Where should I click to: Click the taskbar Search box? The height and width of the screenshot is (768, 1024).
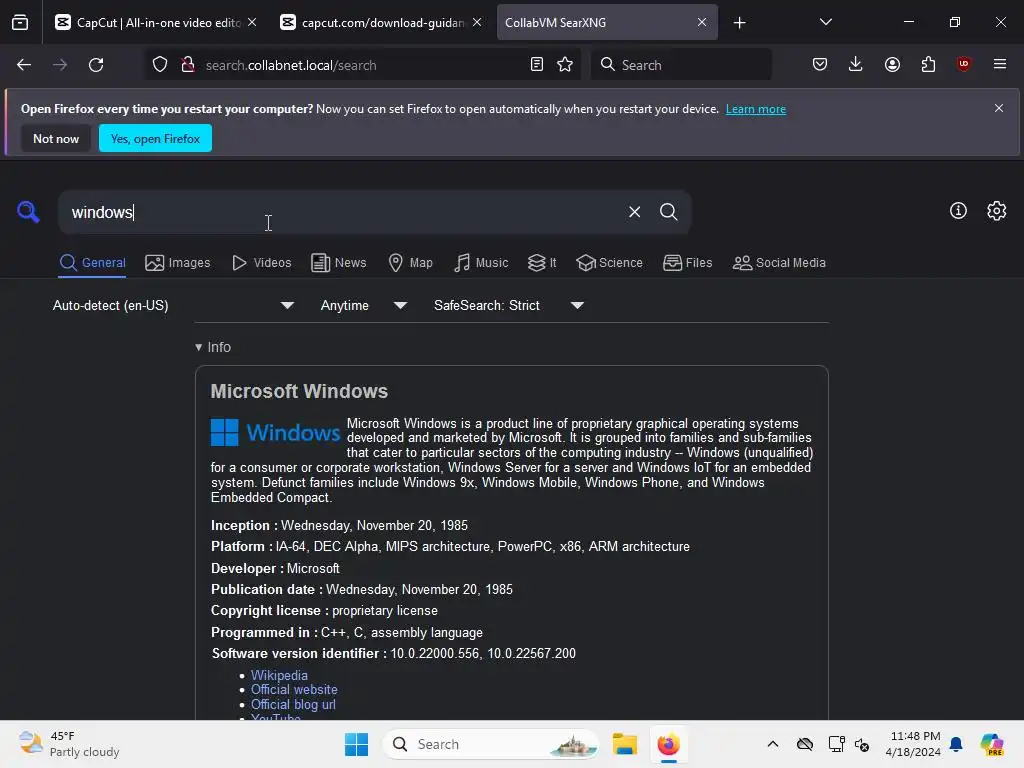[491, 744]
